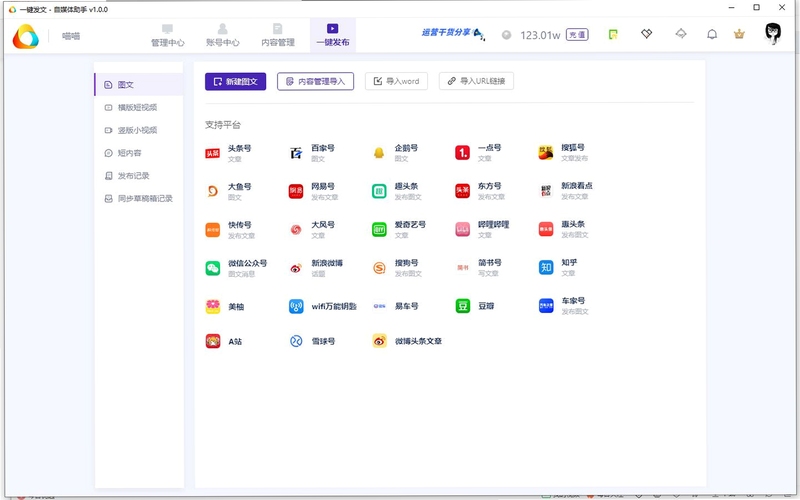
Task: Click the 惠头条 red icon
Action: 546,229
